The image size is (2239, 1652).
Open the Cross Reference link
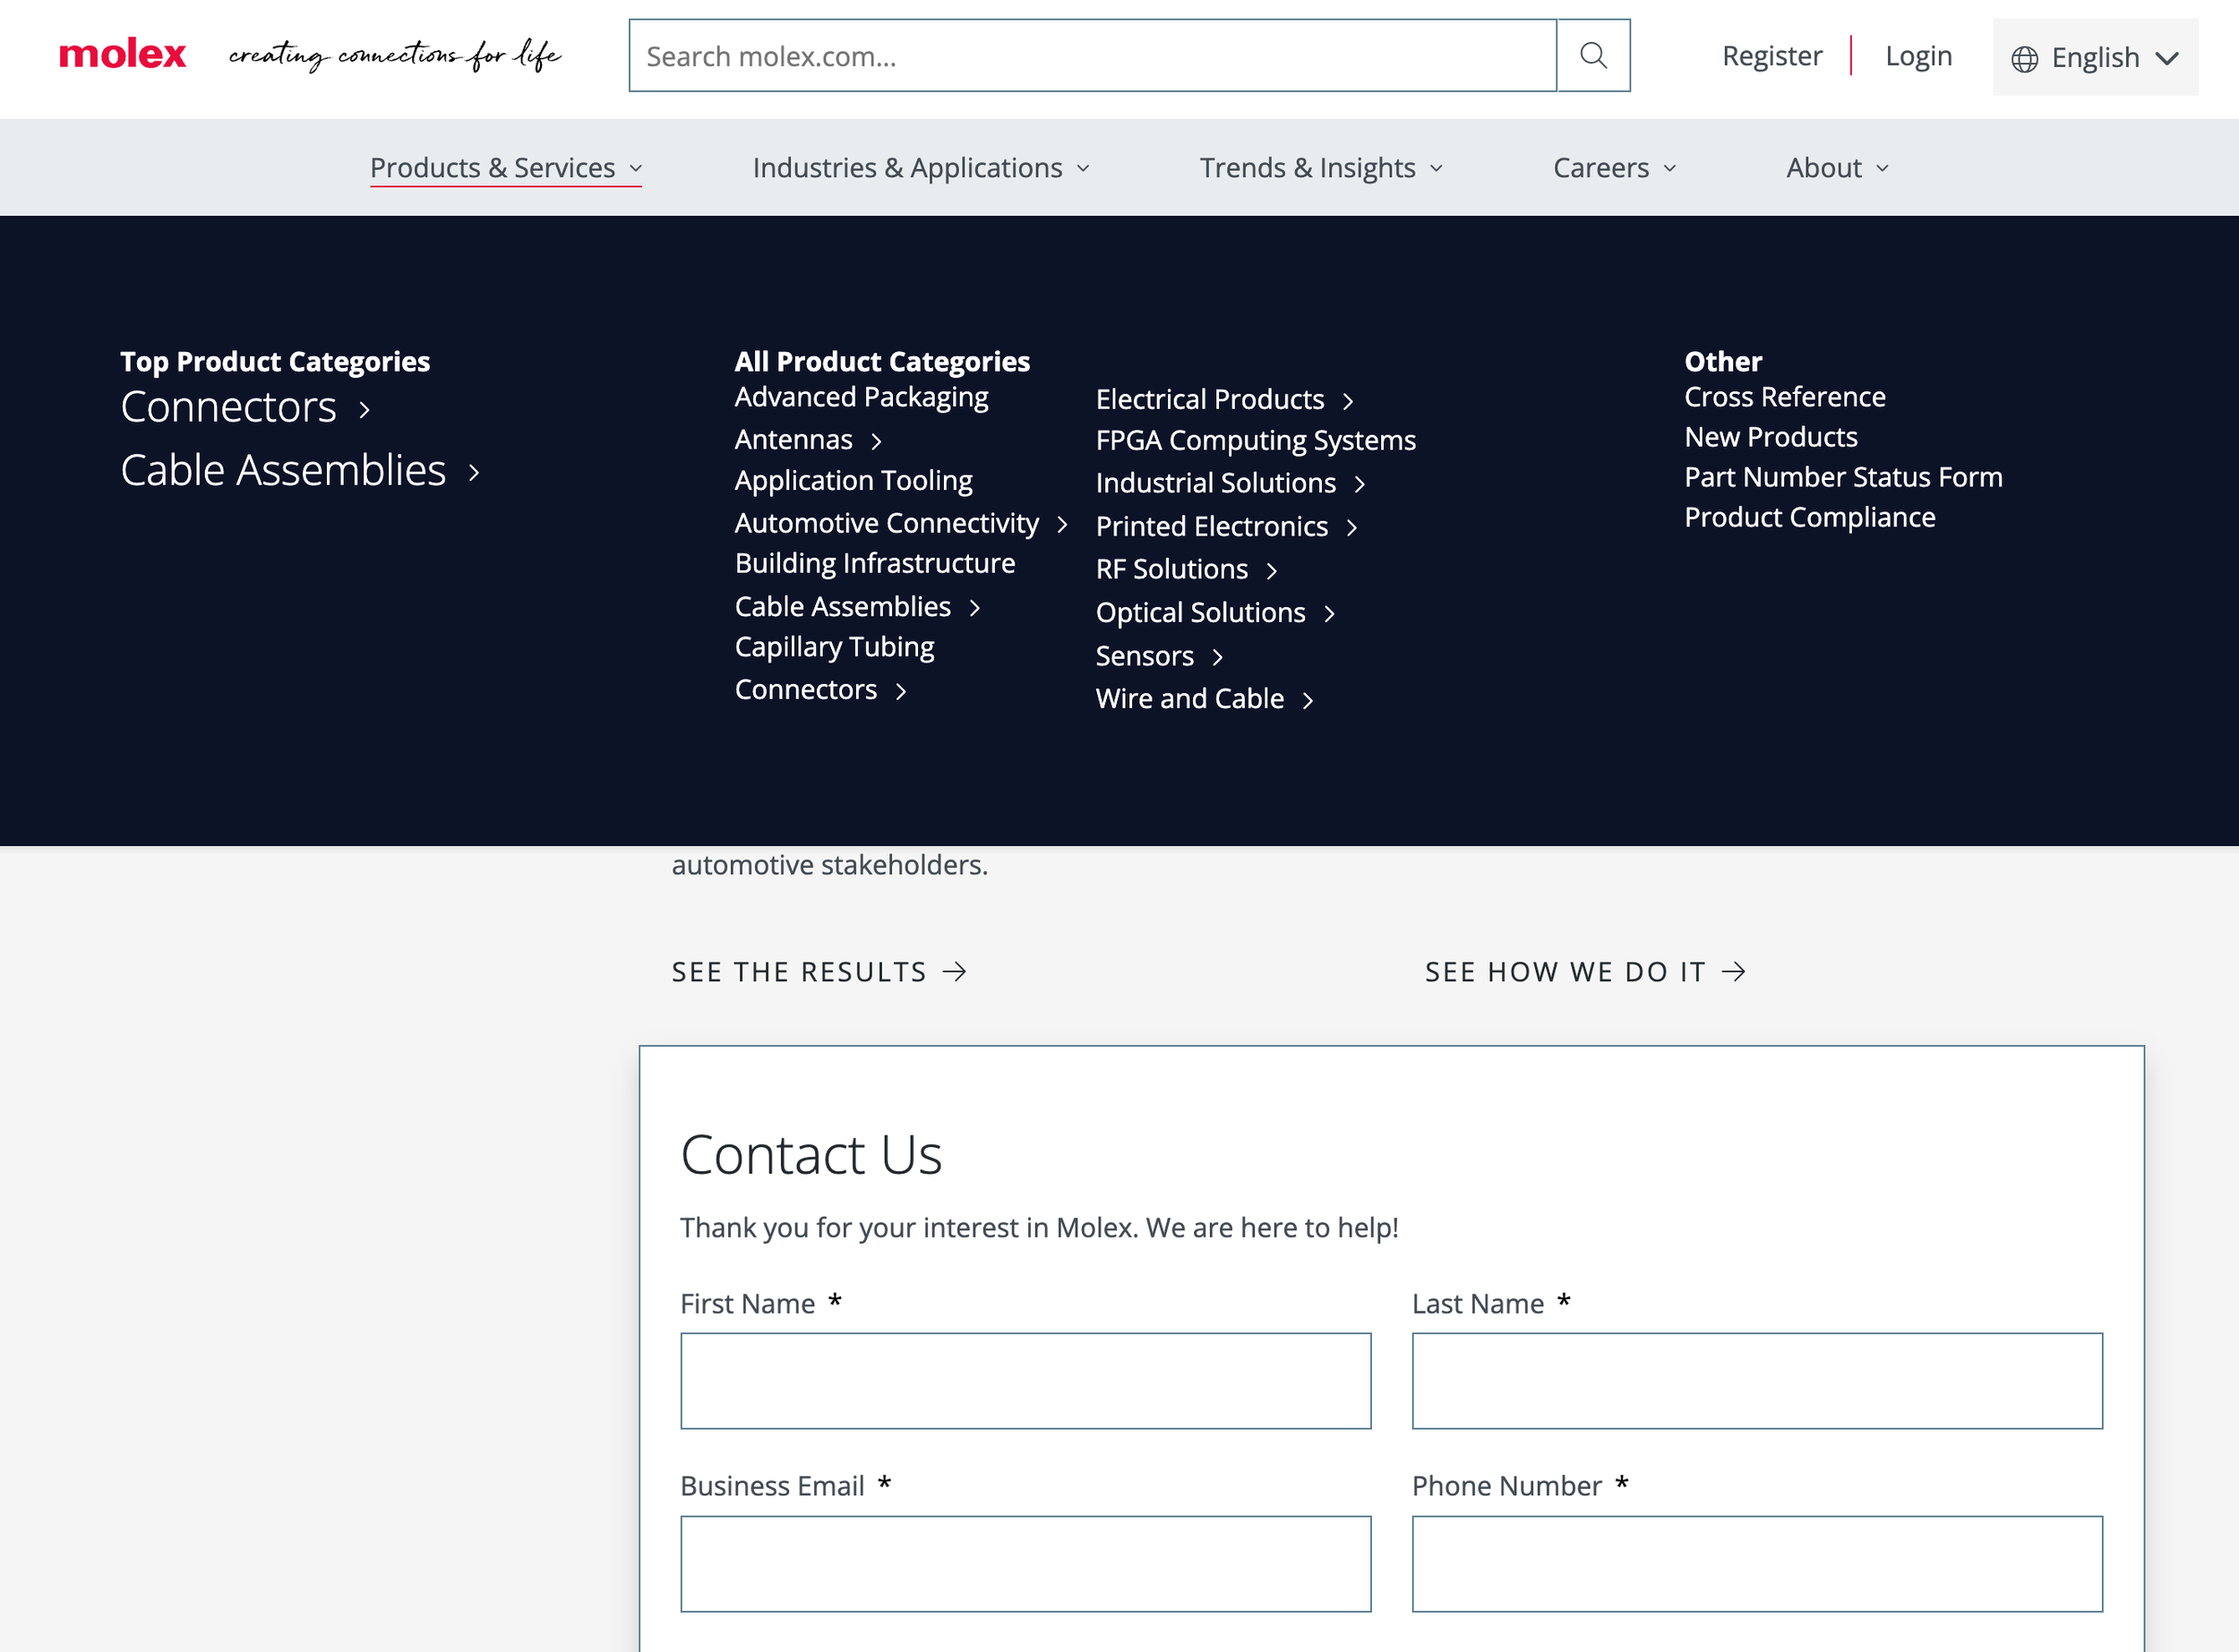1784,397
